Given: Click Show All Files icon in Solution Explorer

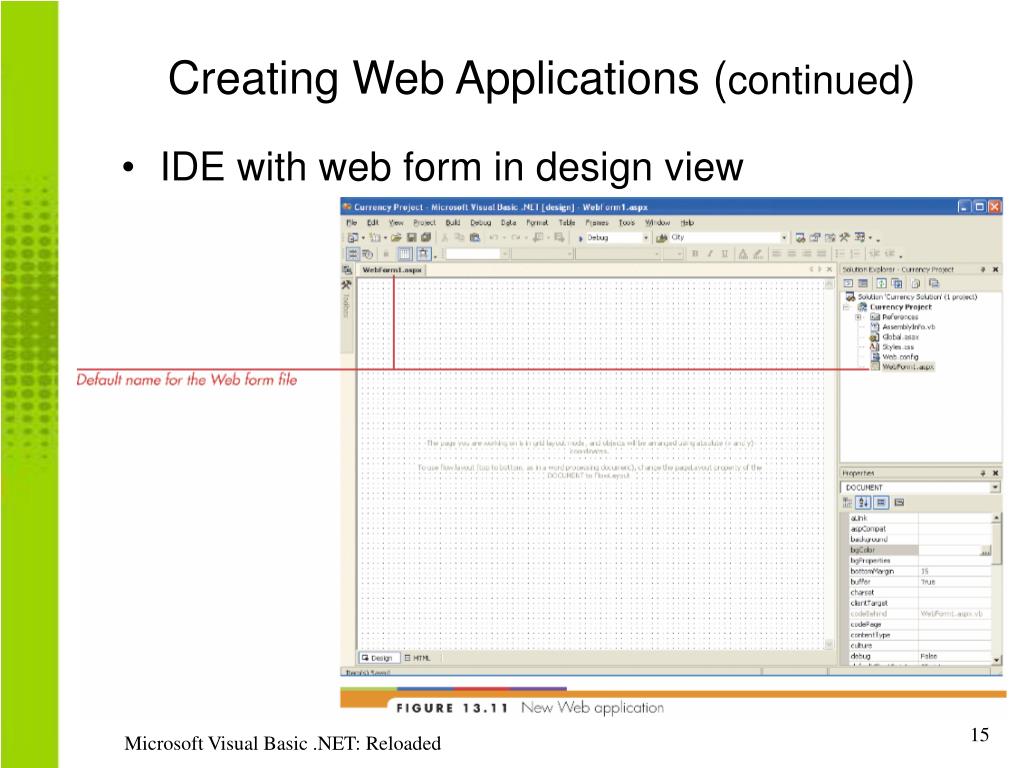Looking at the screenshot, I should [x=916, y=283].
